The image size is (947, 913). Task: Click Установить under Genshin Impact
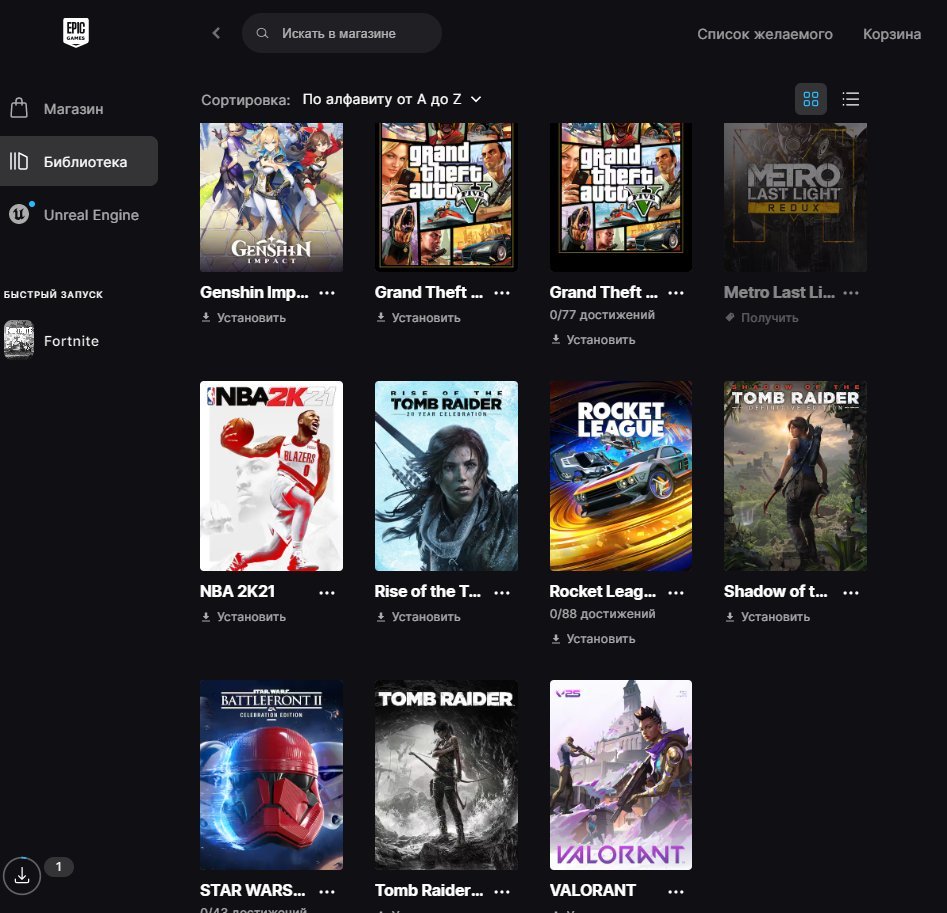pyautogui.click(x=251, y=317)
